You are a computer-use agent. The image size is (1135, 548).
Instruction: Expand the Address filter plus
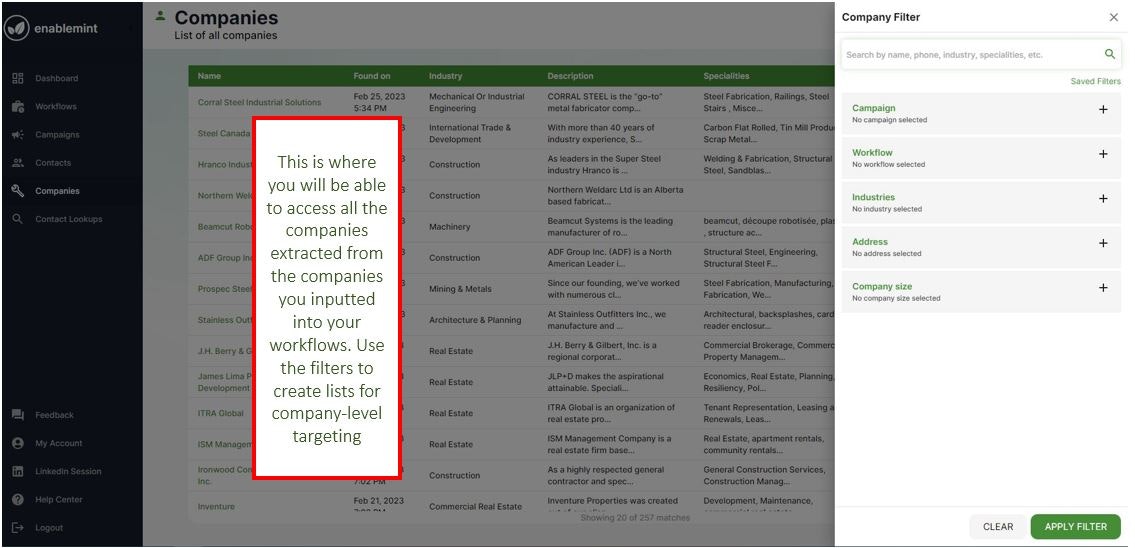click(1103, 243)
